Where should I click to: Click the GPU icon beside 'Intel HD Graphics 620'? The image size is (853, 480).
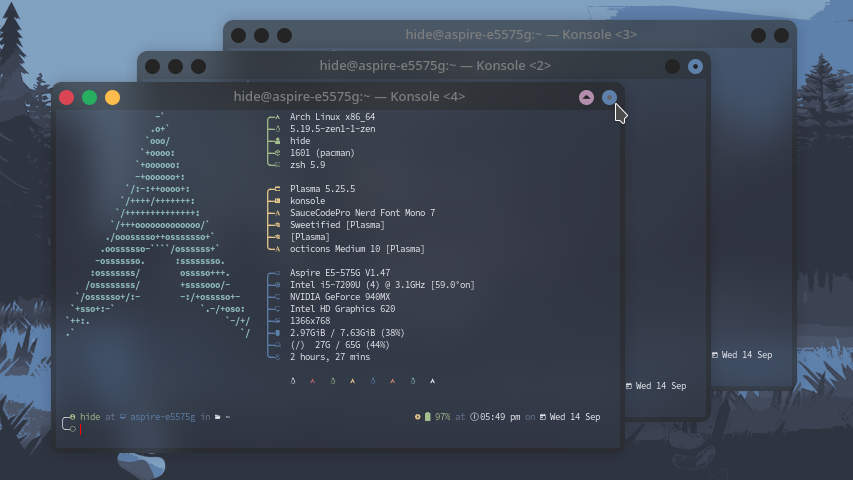[277, 309]
